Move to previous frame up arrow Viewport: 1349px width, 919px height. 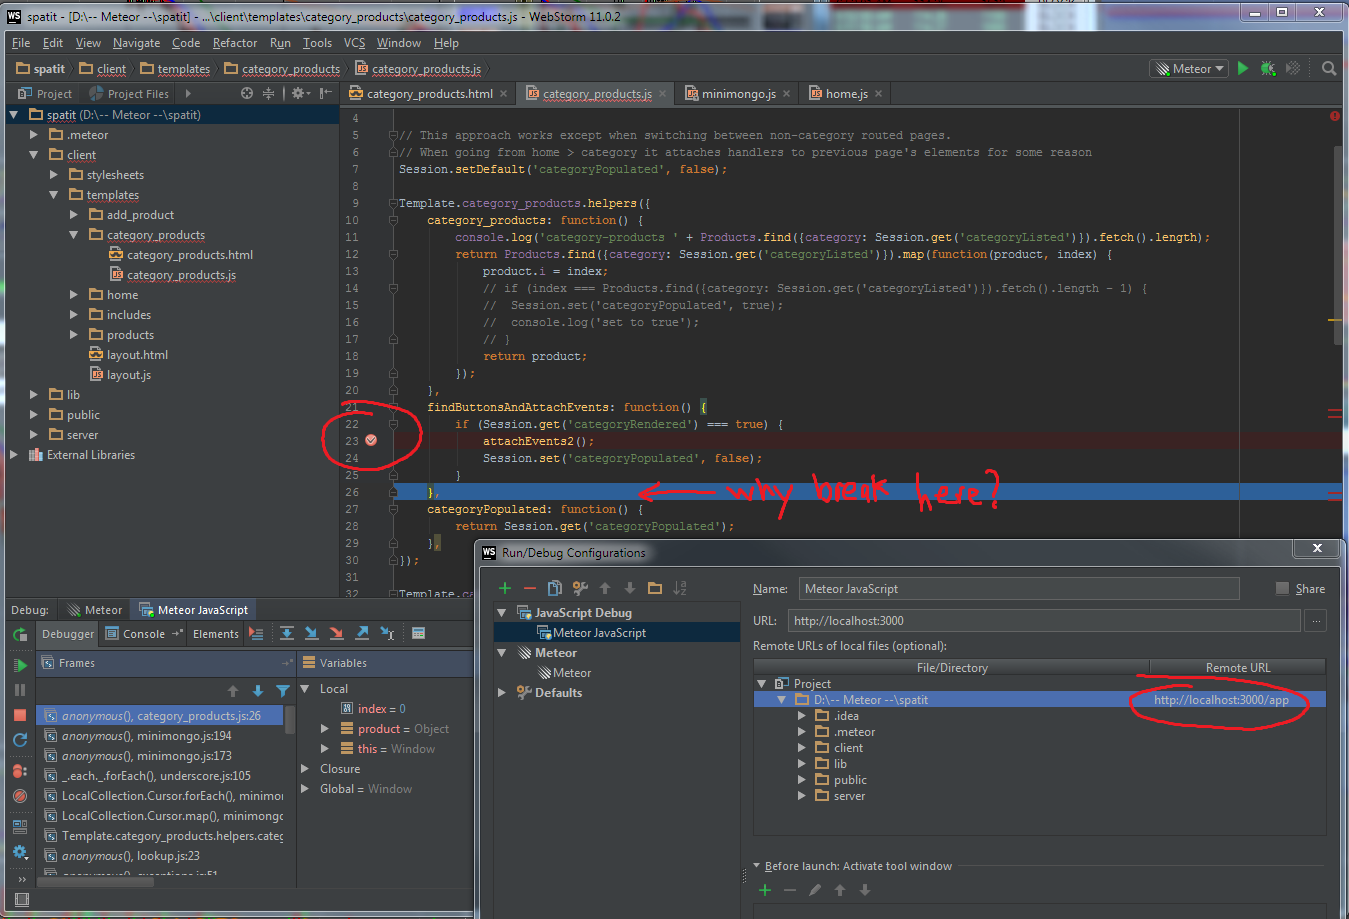[x=233, y=691]
